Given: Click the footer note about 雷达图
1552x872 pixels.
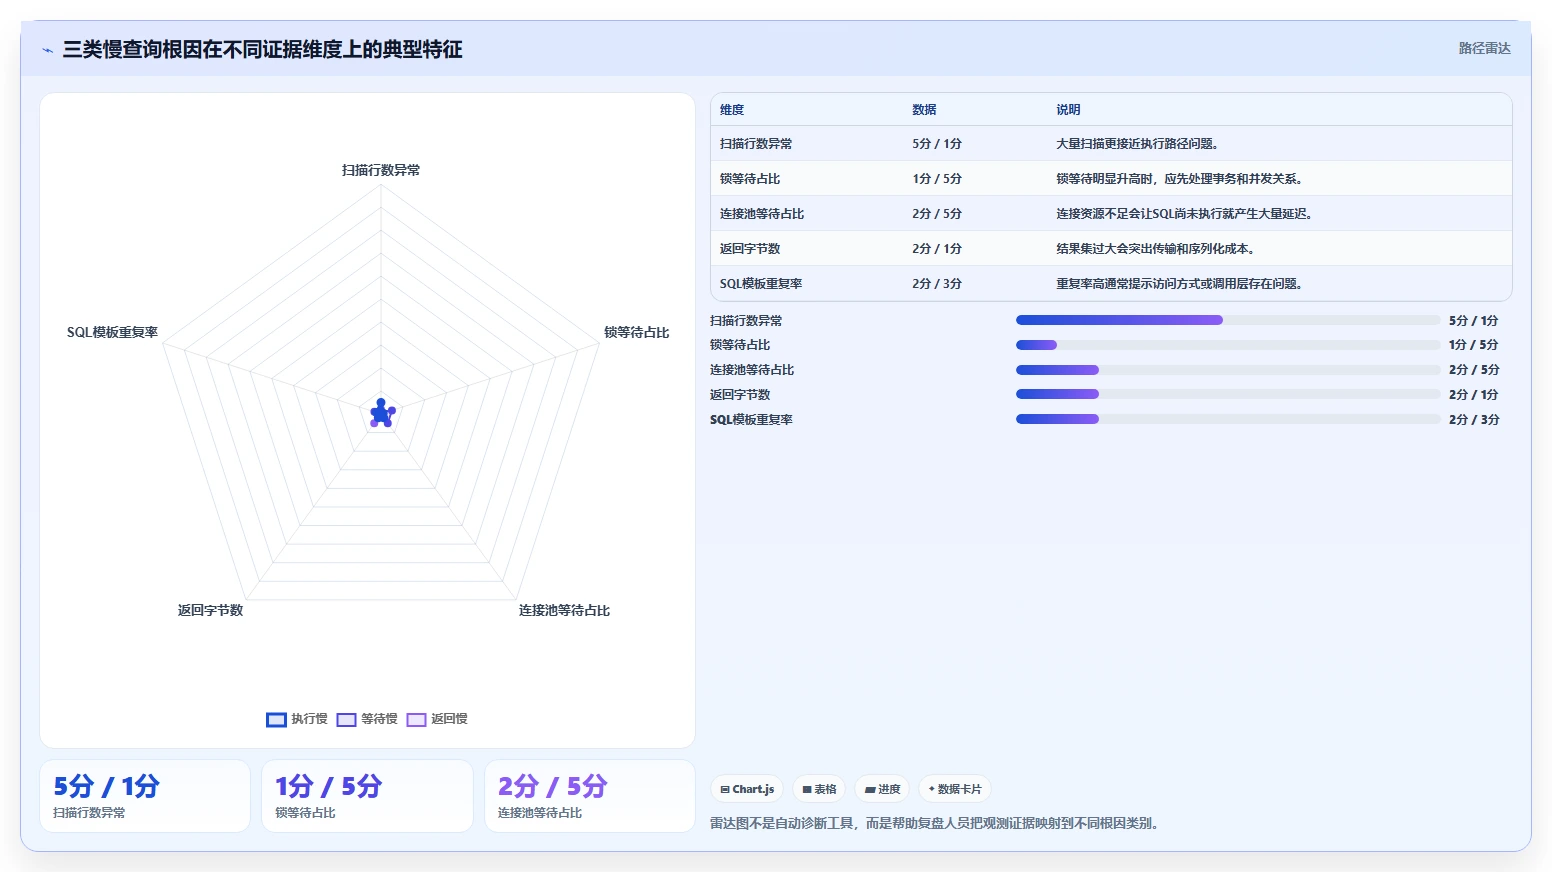Looking at the screenshot, I should [x=934, y=823].
